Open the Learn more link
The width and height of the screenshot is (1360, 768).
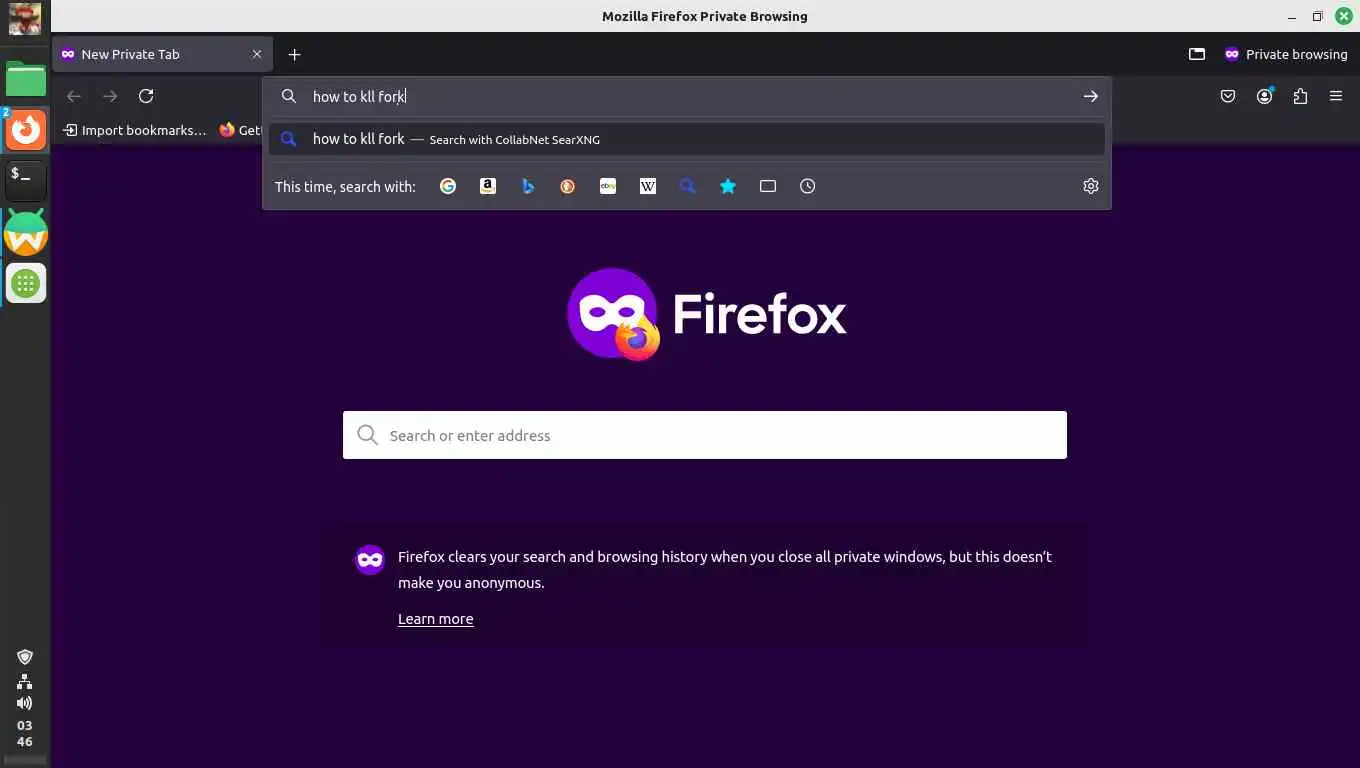436,619
